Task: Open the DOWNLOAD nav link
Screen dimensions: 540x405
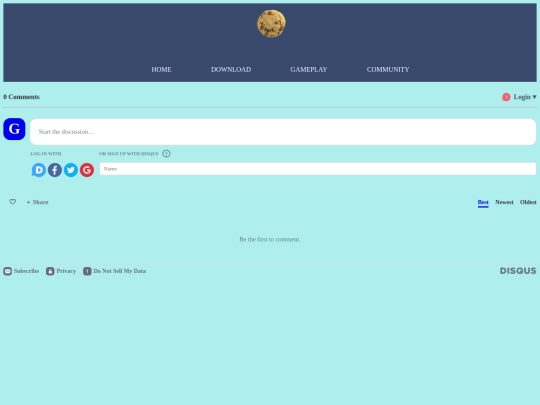Action: [231, 70]
